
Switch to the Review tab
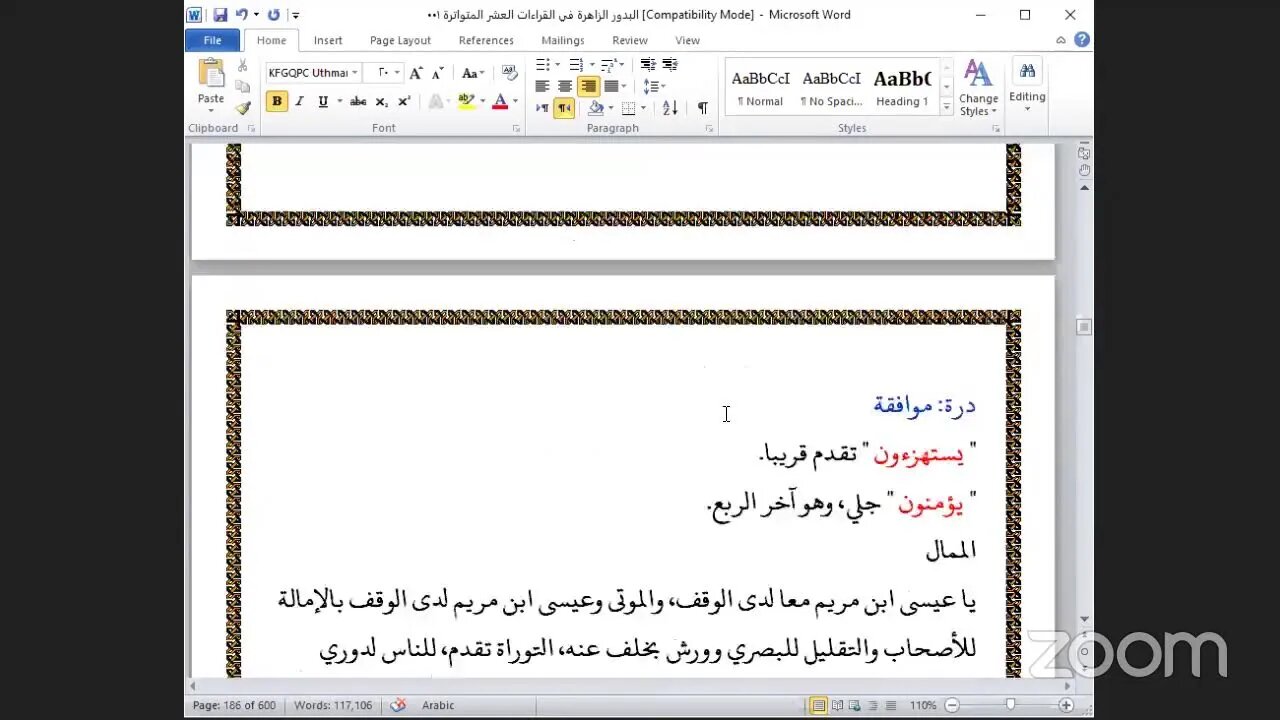click(630, 40)
